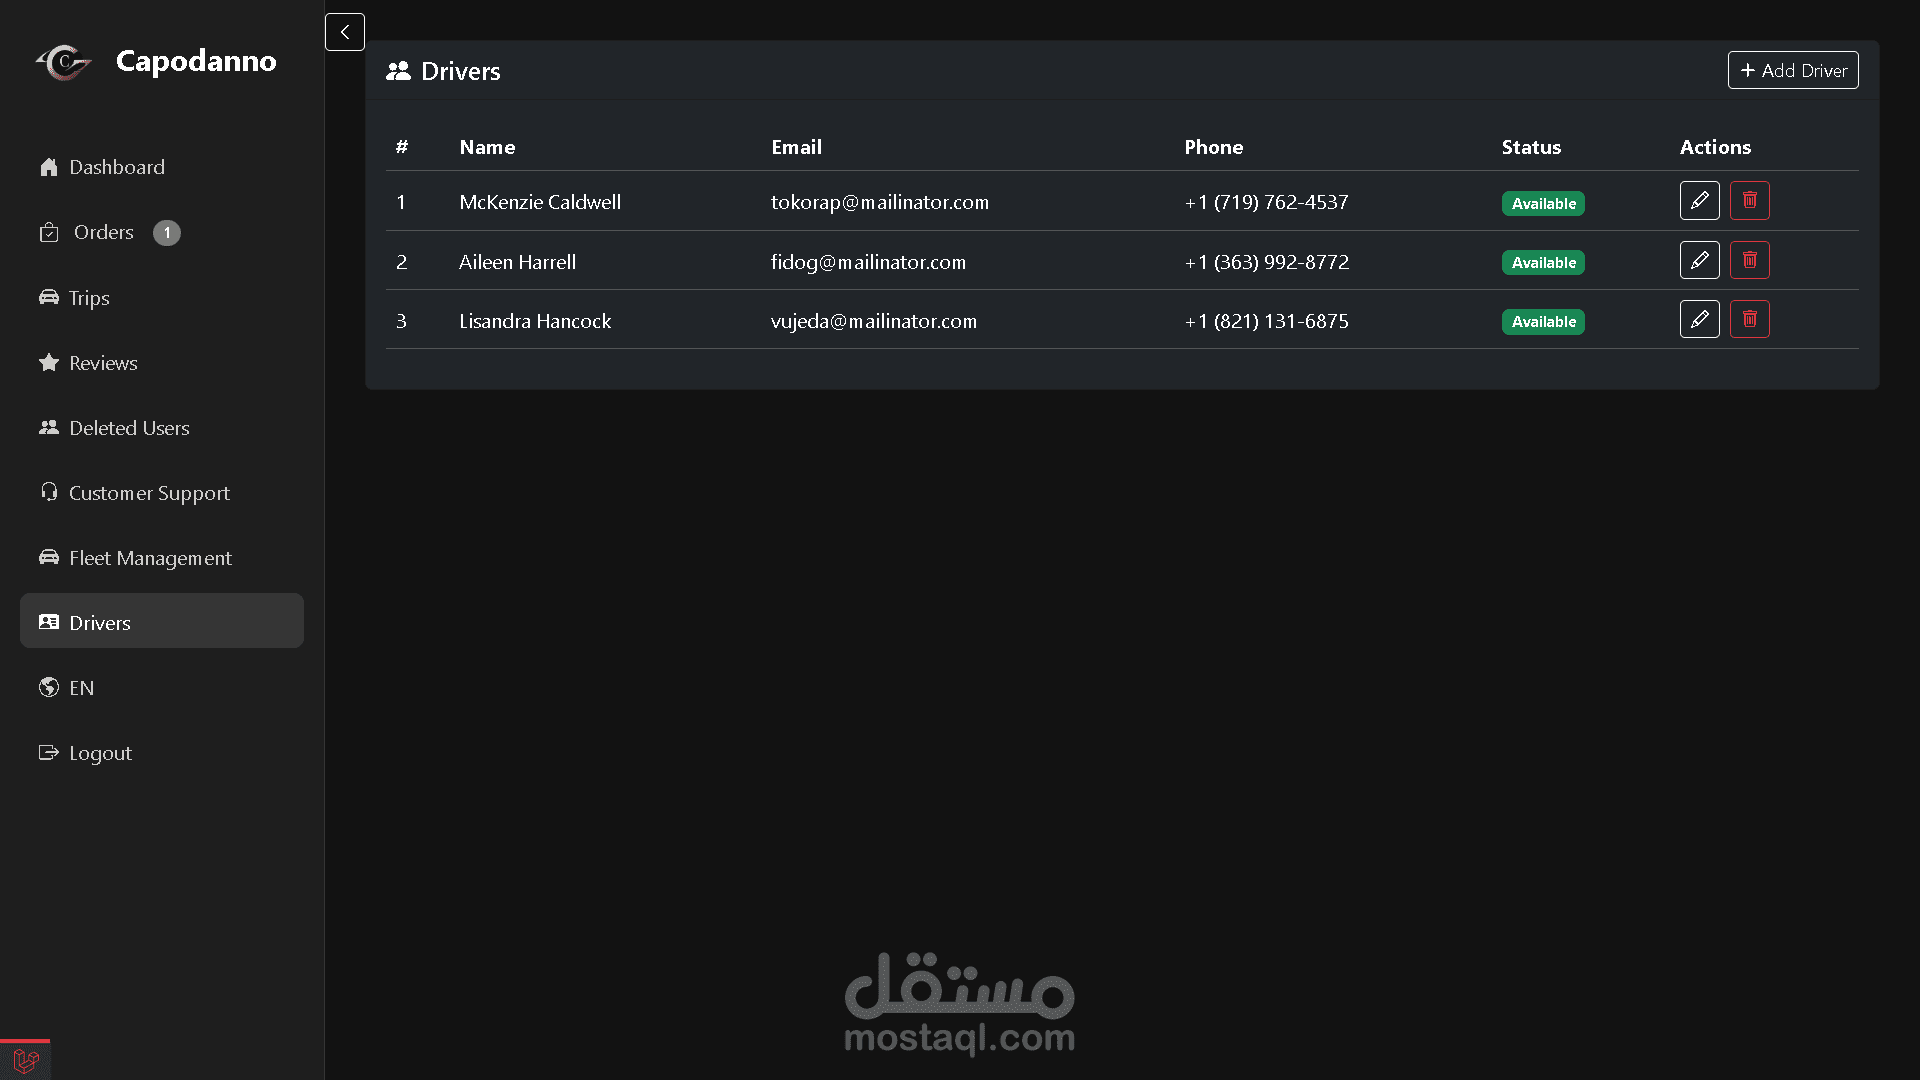Click the Available status badge of Aileen Harrell
This screenshot has width=1920, height=1080.
point(1542,262)
